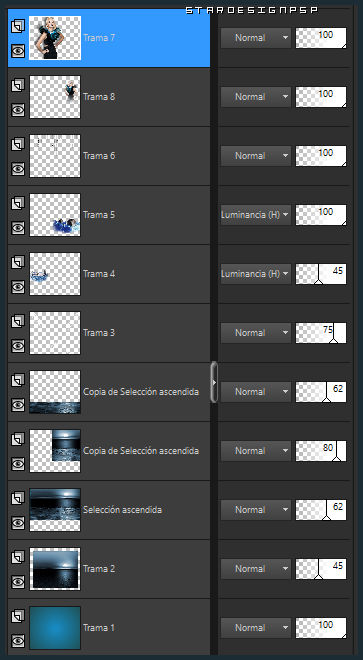Click the opacity slider of Trama 8

pos(321,97)
